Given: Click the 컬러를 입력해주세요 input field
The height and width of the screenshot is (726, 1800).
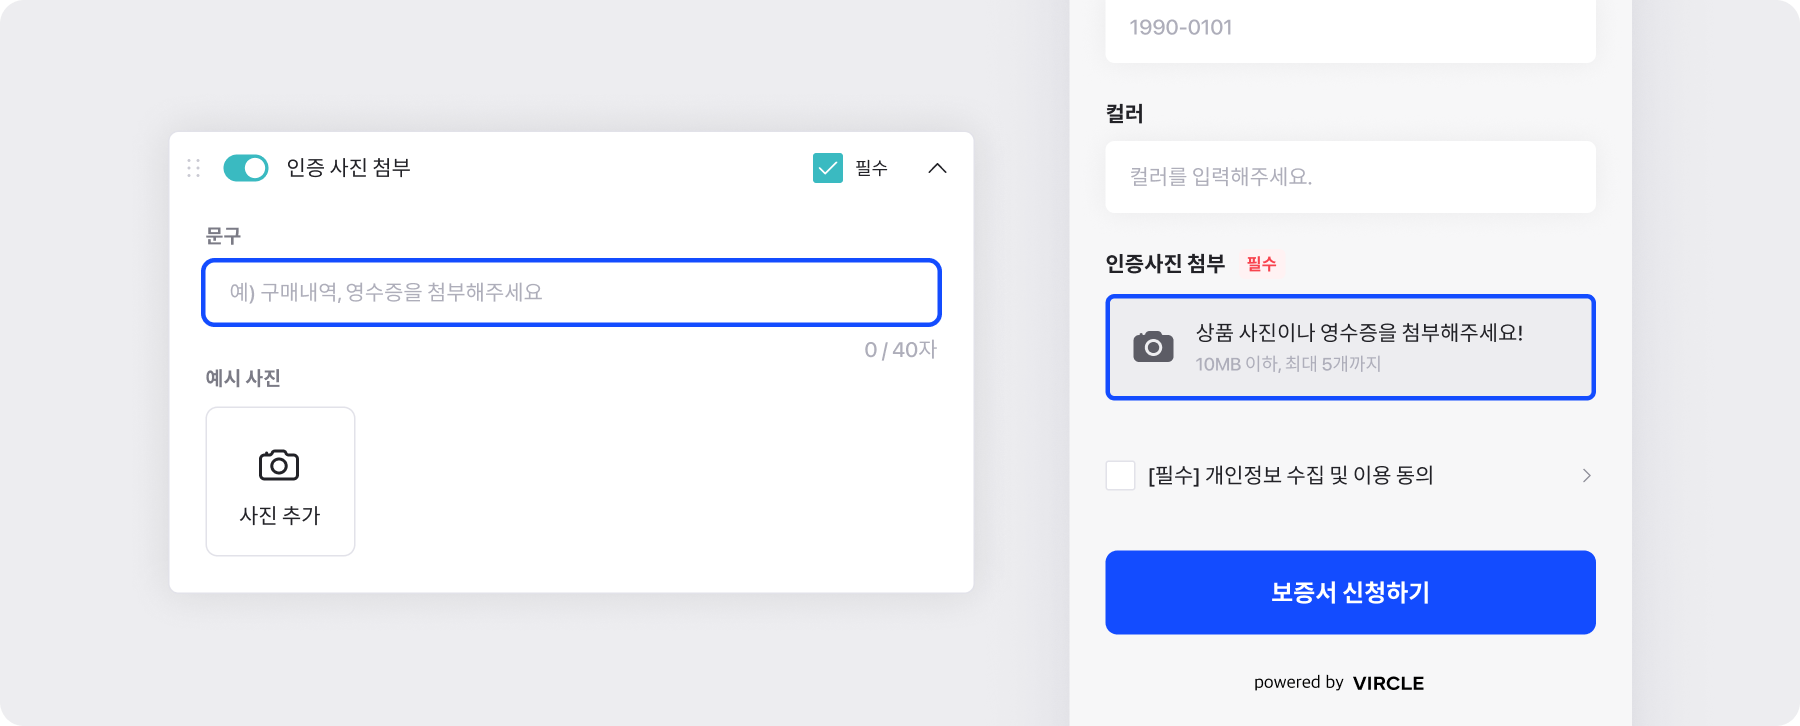Looking at the screenshot, I should (x=1350, y=177).
